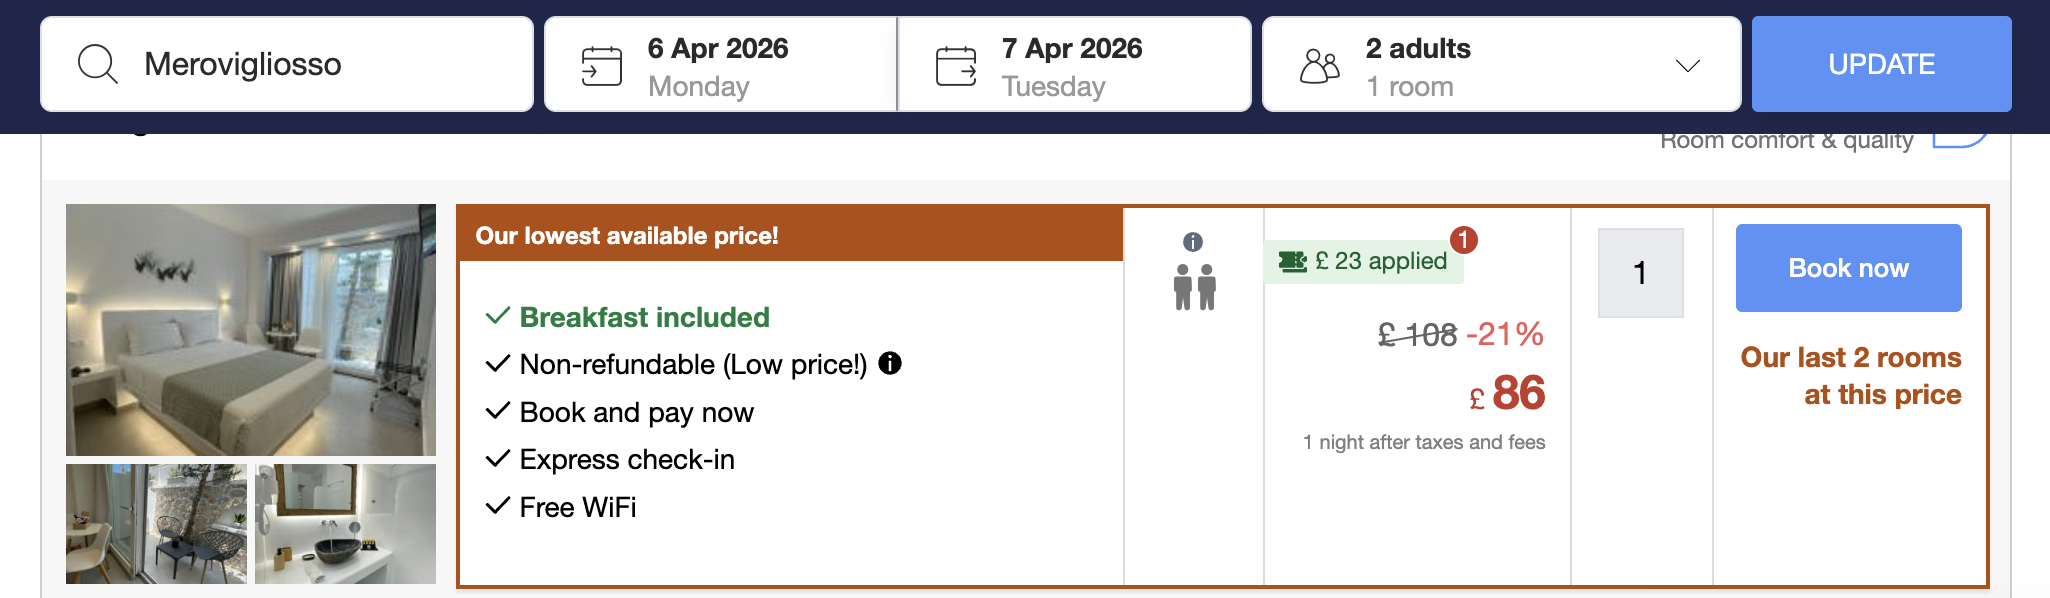Click the occupancy info icon above guests
2050x598 pixels.
point(1193,242)
